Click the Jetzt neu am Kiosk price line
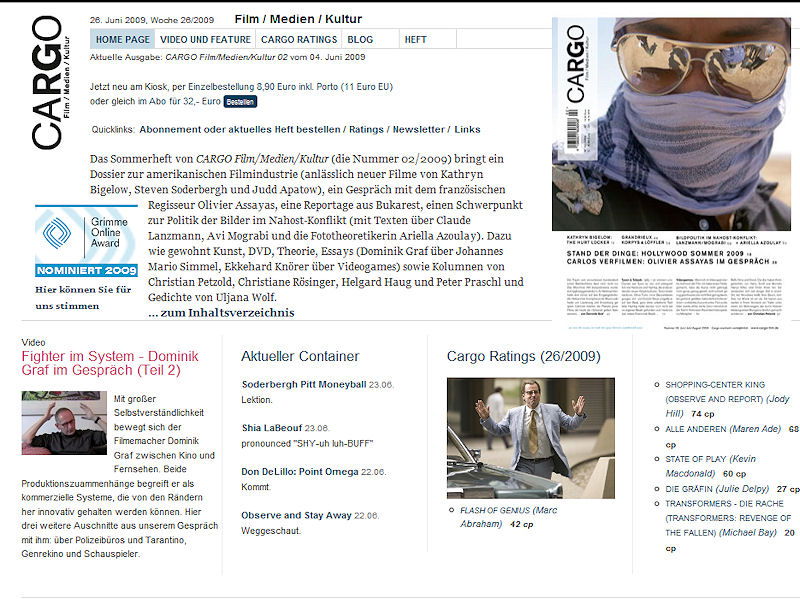Image resolution: width=800 pixels, height=600 pixels. click(x=241, y=87)
